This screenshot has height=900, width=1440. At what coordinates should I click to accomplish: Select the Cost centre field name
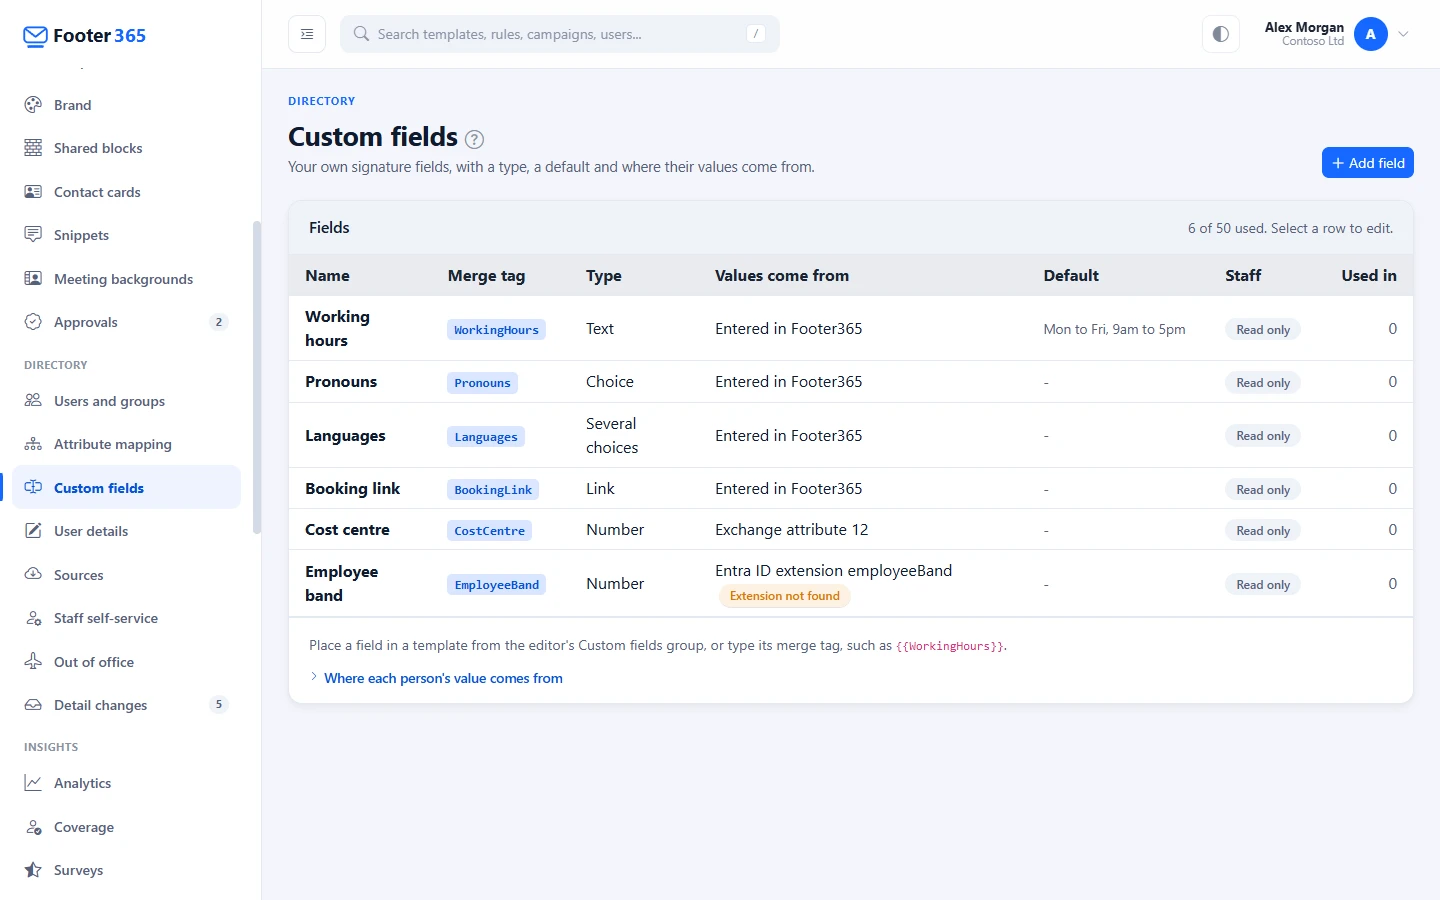point(347,530)
